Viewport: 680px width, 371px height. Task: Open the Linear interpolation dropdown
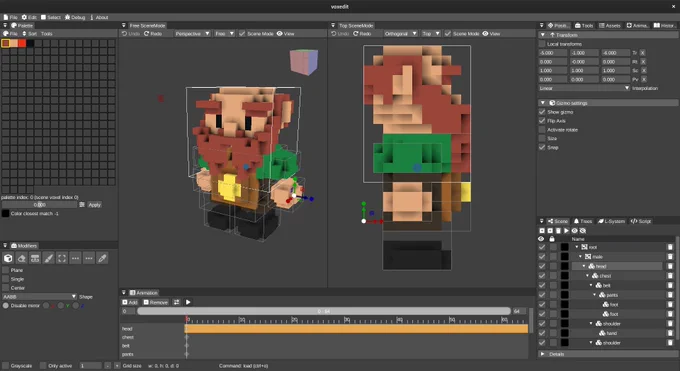[584, 88]
